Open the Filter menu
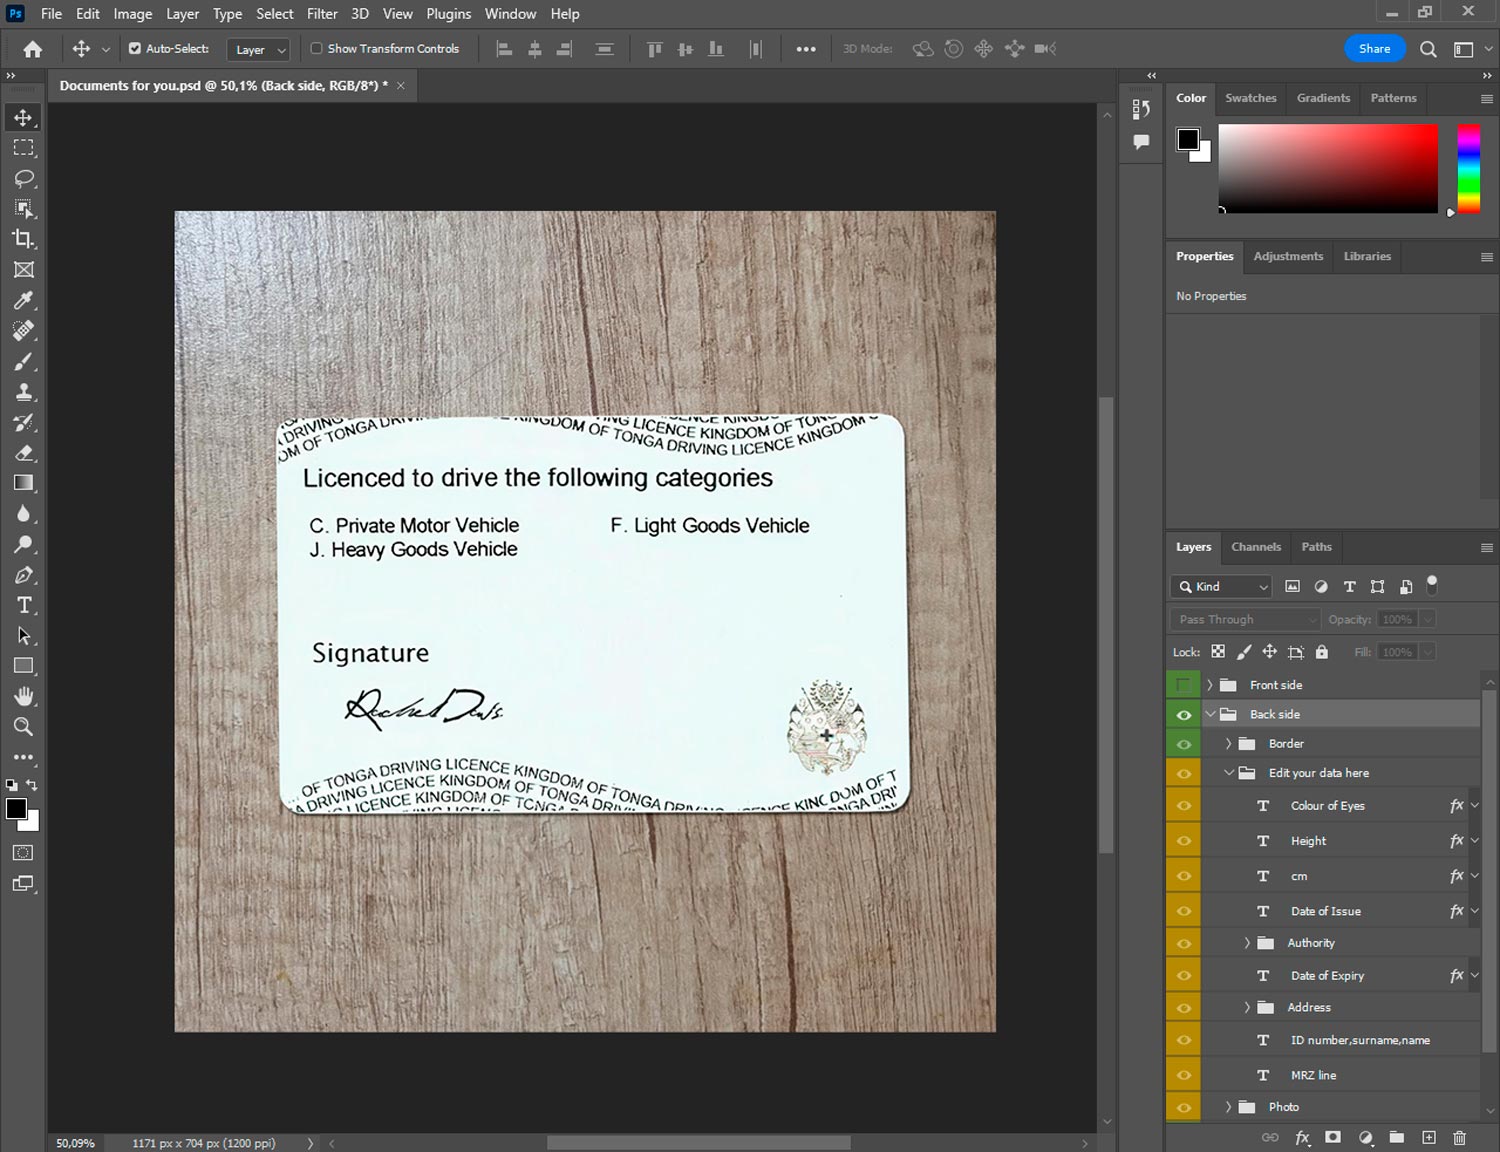The image size is (1500, 1152). coord(321,14)
